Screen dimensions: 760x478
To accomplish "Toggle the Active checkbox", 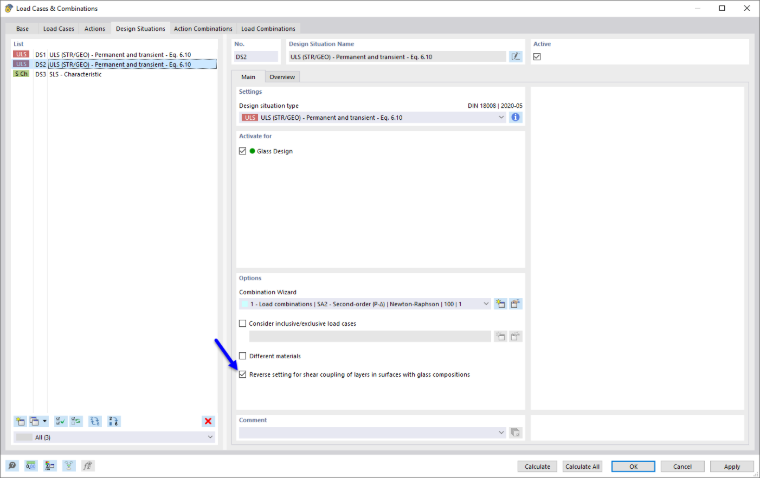I will [x=537, y=57].
